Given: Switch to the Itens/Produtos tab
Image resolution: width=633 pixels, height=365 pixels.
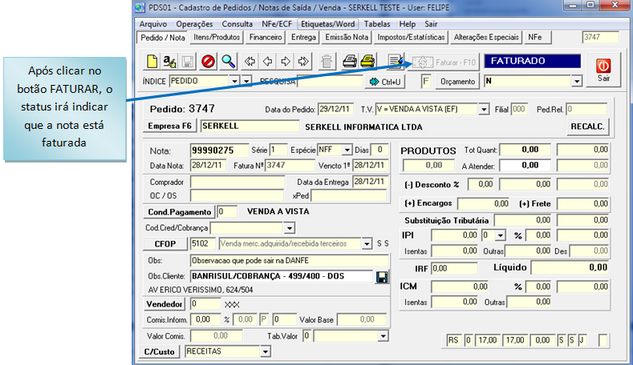Looking at the screenshot, I should pyautogui.click(x=217, y=38).
